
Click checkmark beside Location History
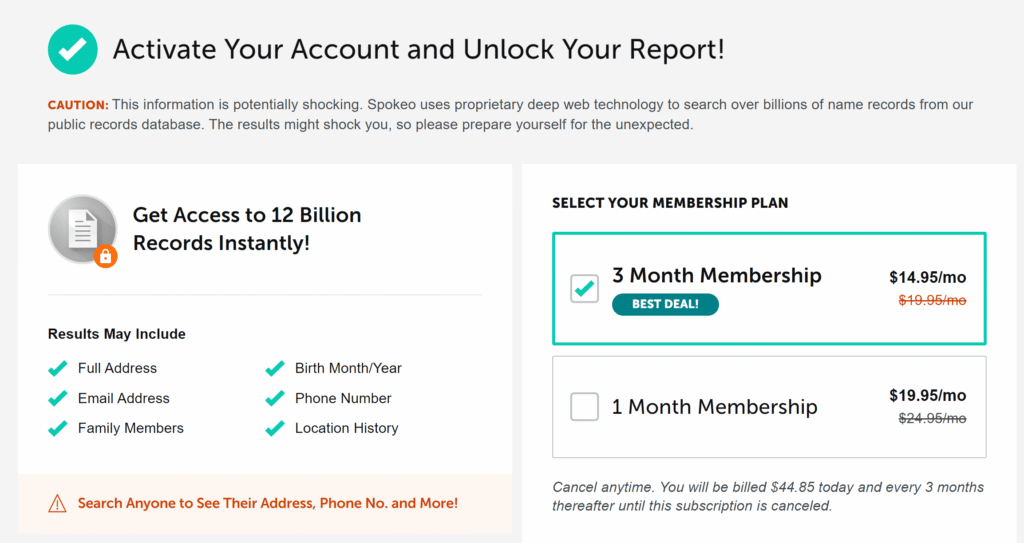(x=275, y=429)
